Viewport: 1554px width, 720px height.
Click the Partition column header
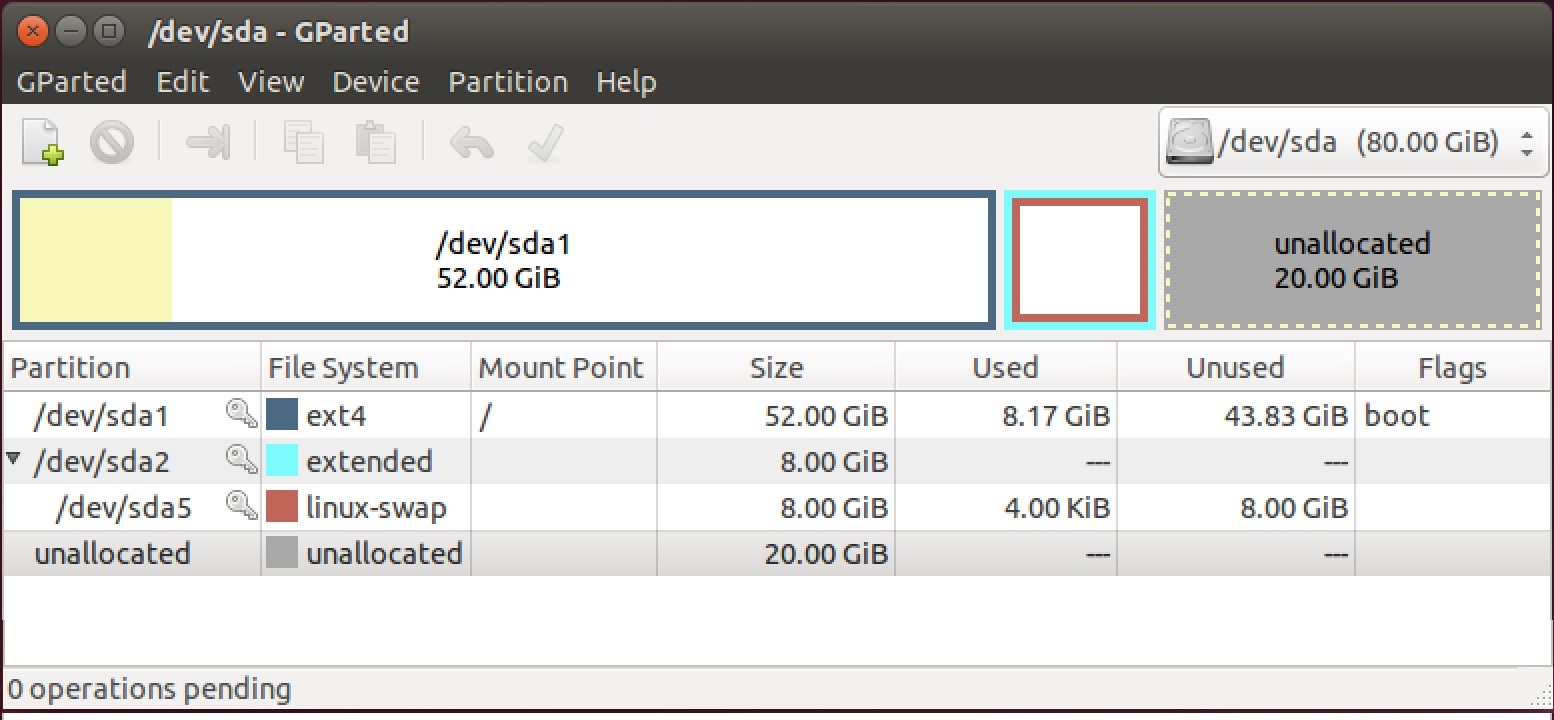click(131, 367)
